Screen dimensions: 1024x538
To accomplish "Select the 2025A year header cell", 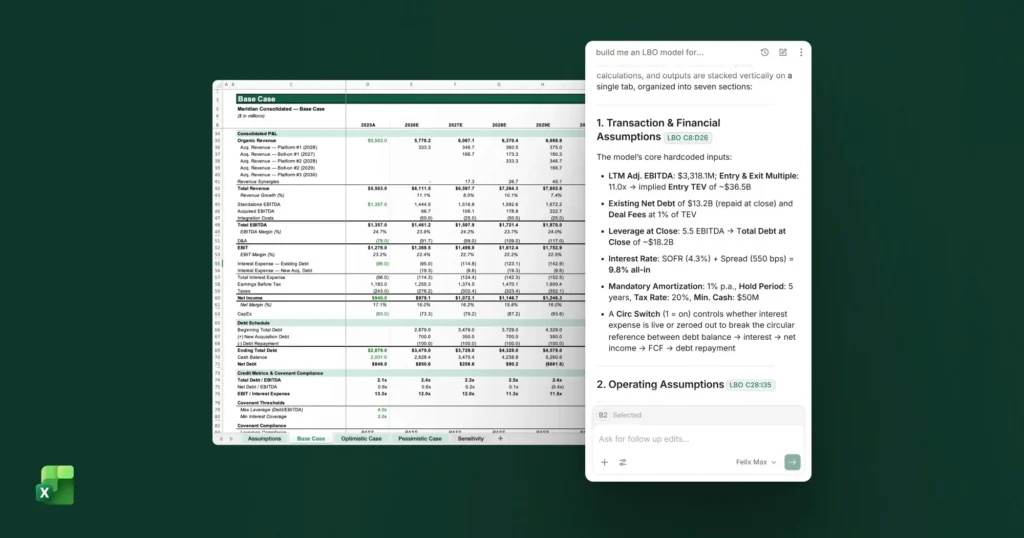I will (x=368, y=125).
